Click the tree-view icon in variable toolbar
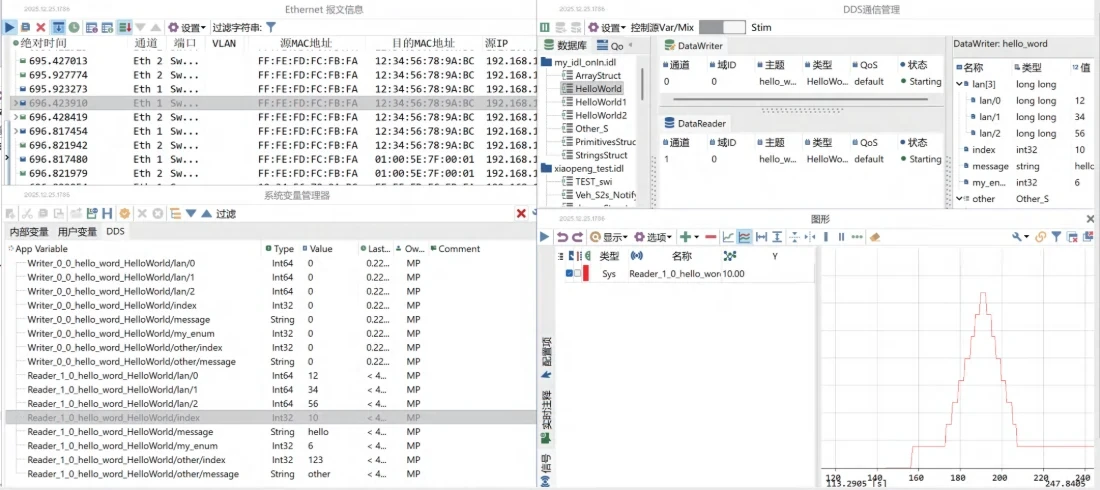This screenshot has width=1100, height=490. (x=175, y=213)
